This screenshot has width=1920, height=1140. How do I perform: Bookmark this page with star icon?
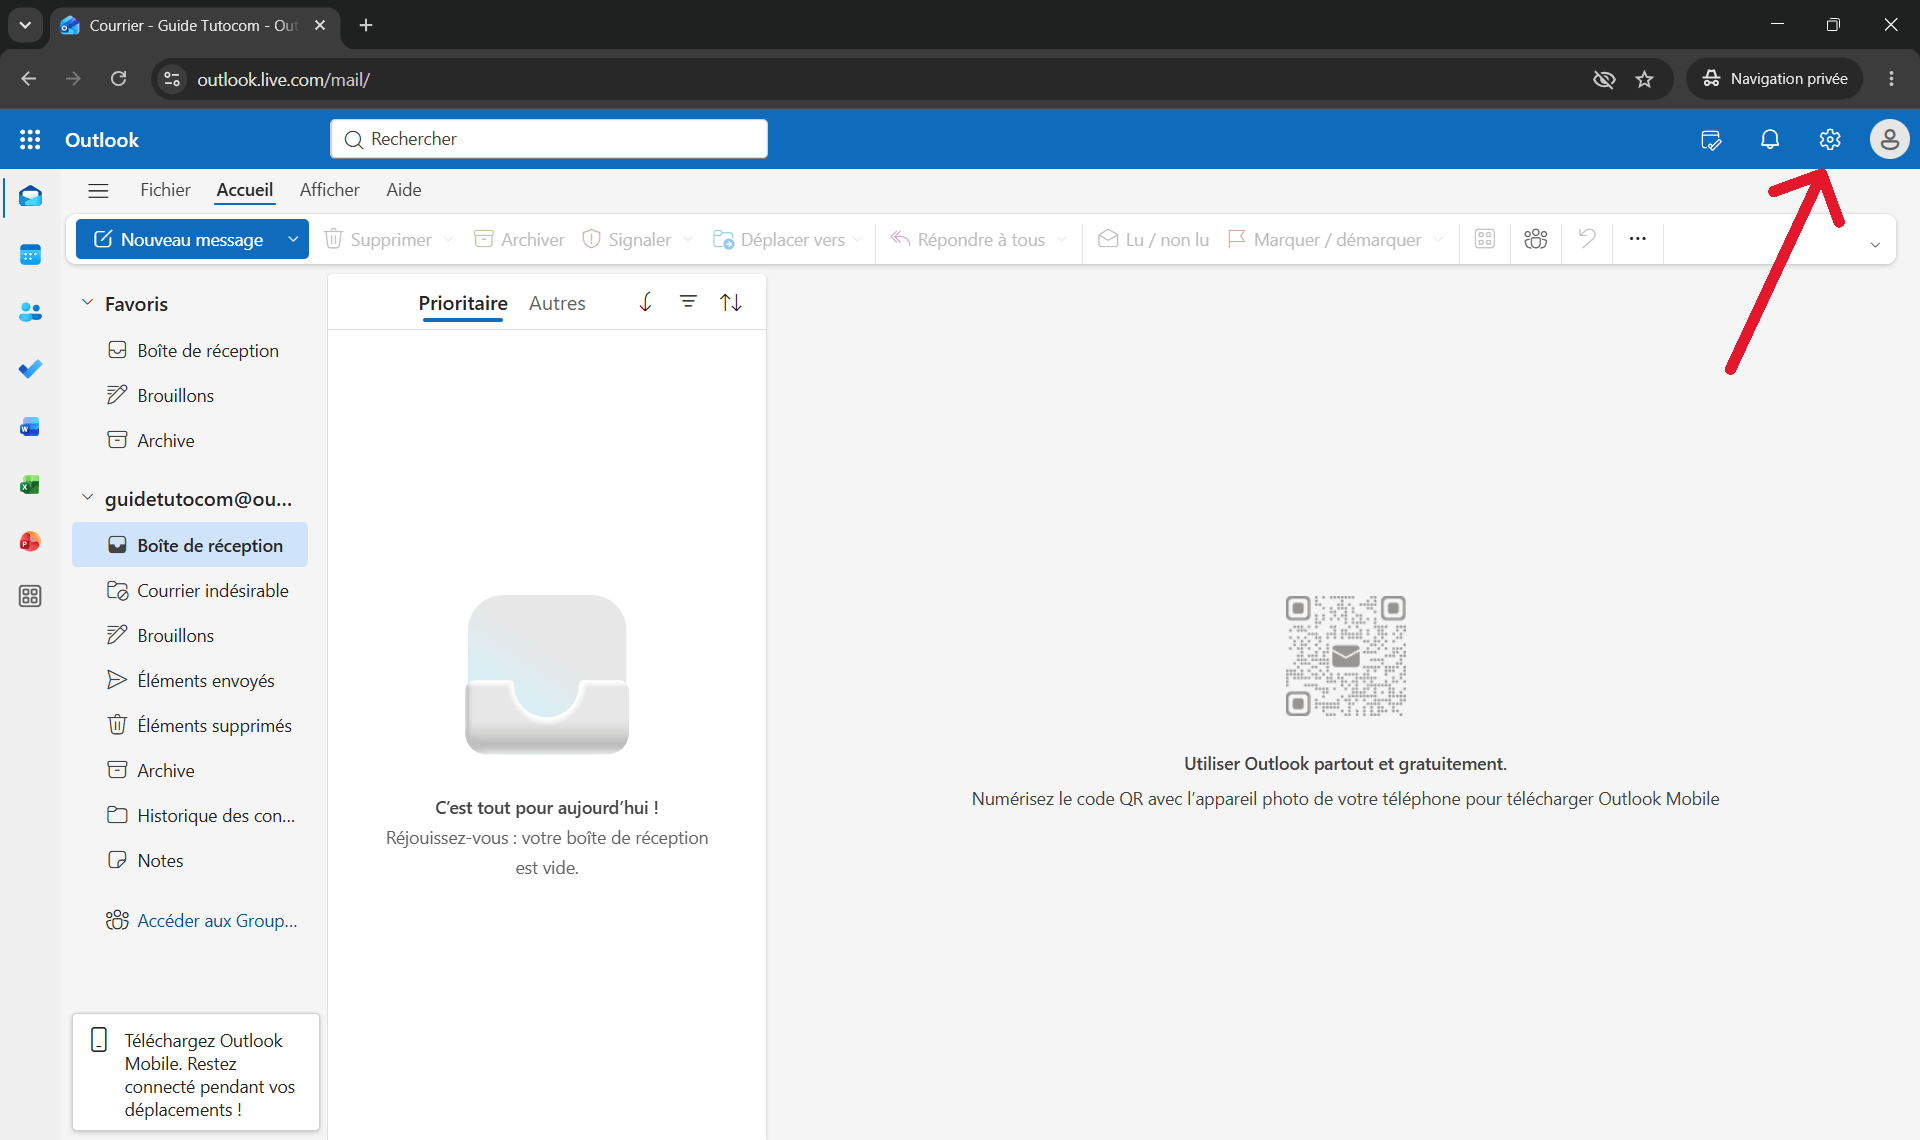click(x=1645, y=79)
